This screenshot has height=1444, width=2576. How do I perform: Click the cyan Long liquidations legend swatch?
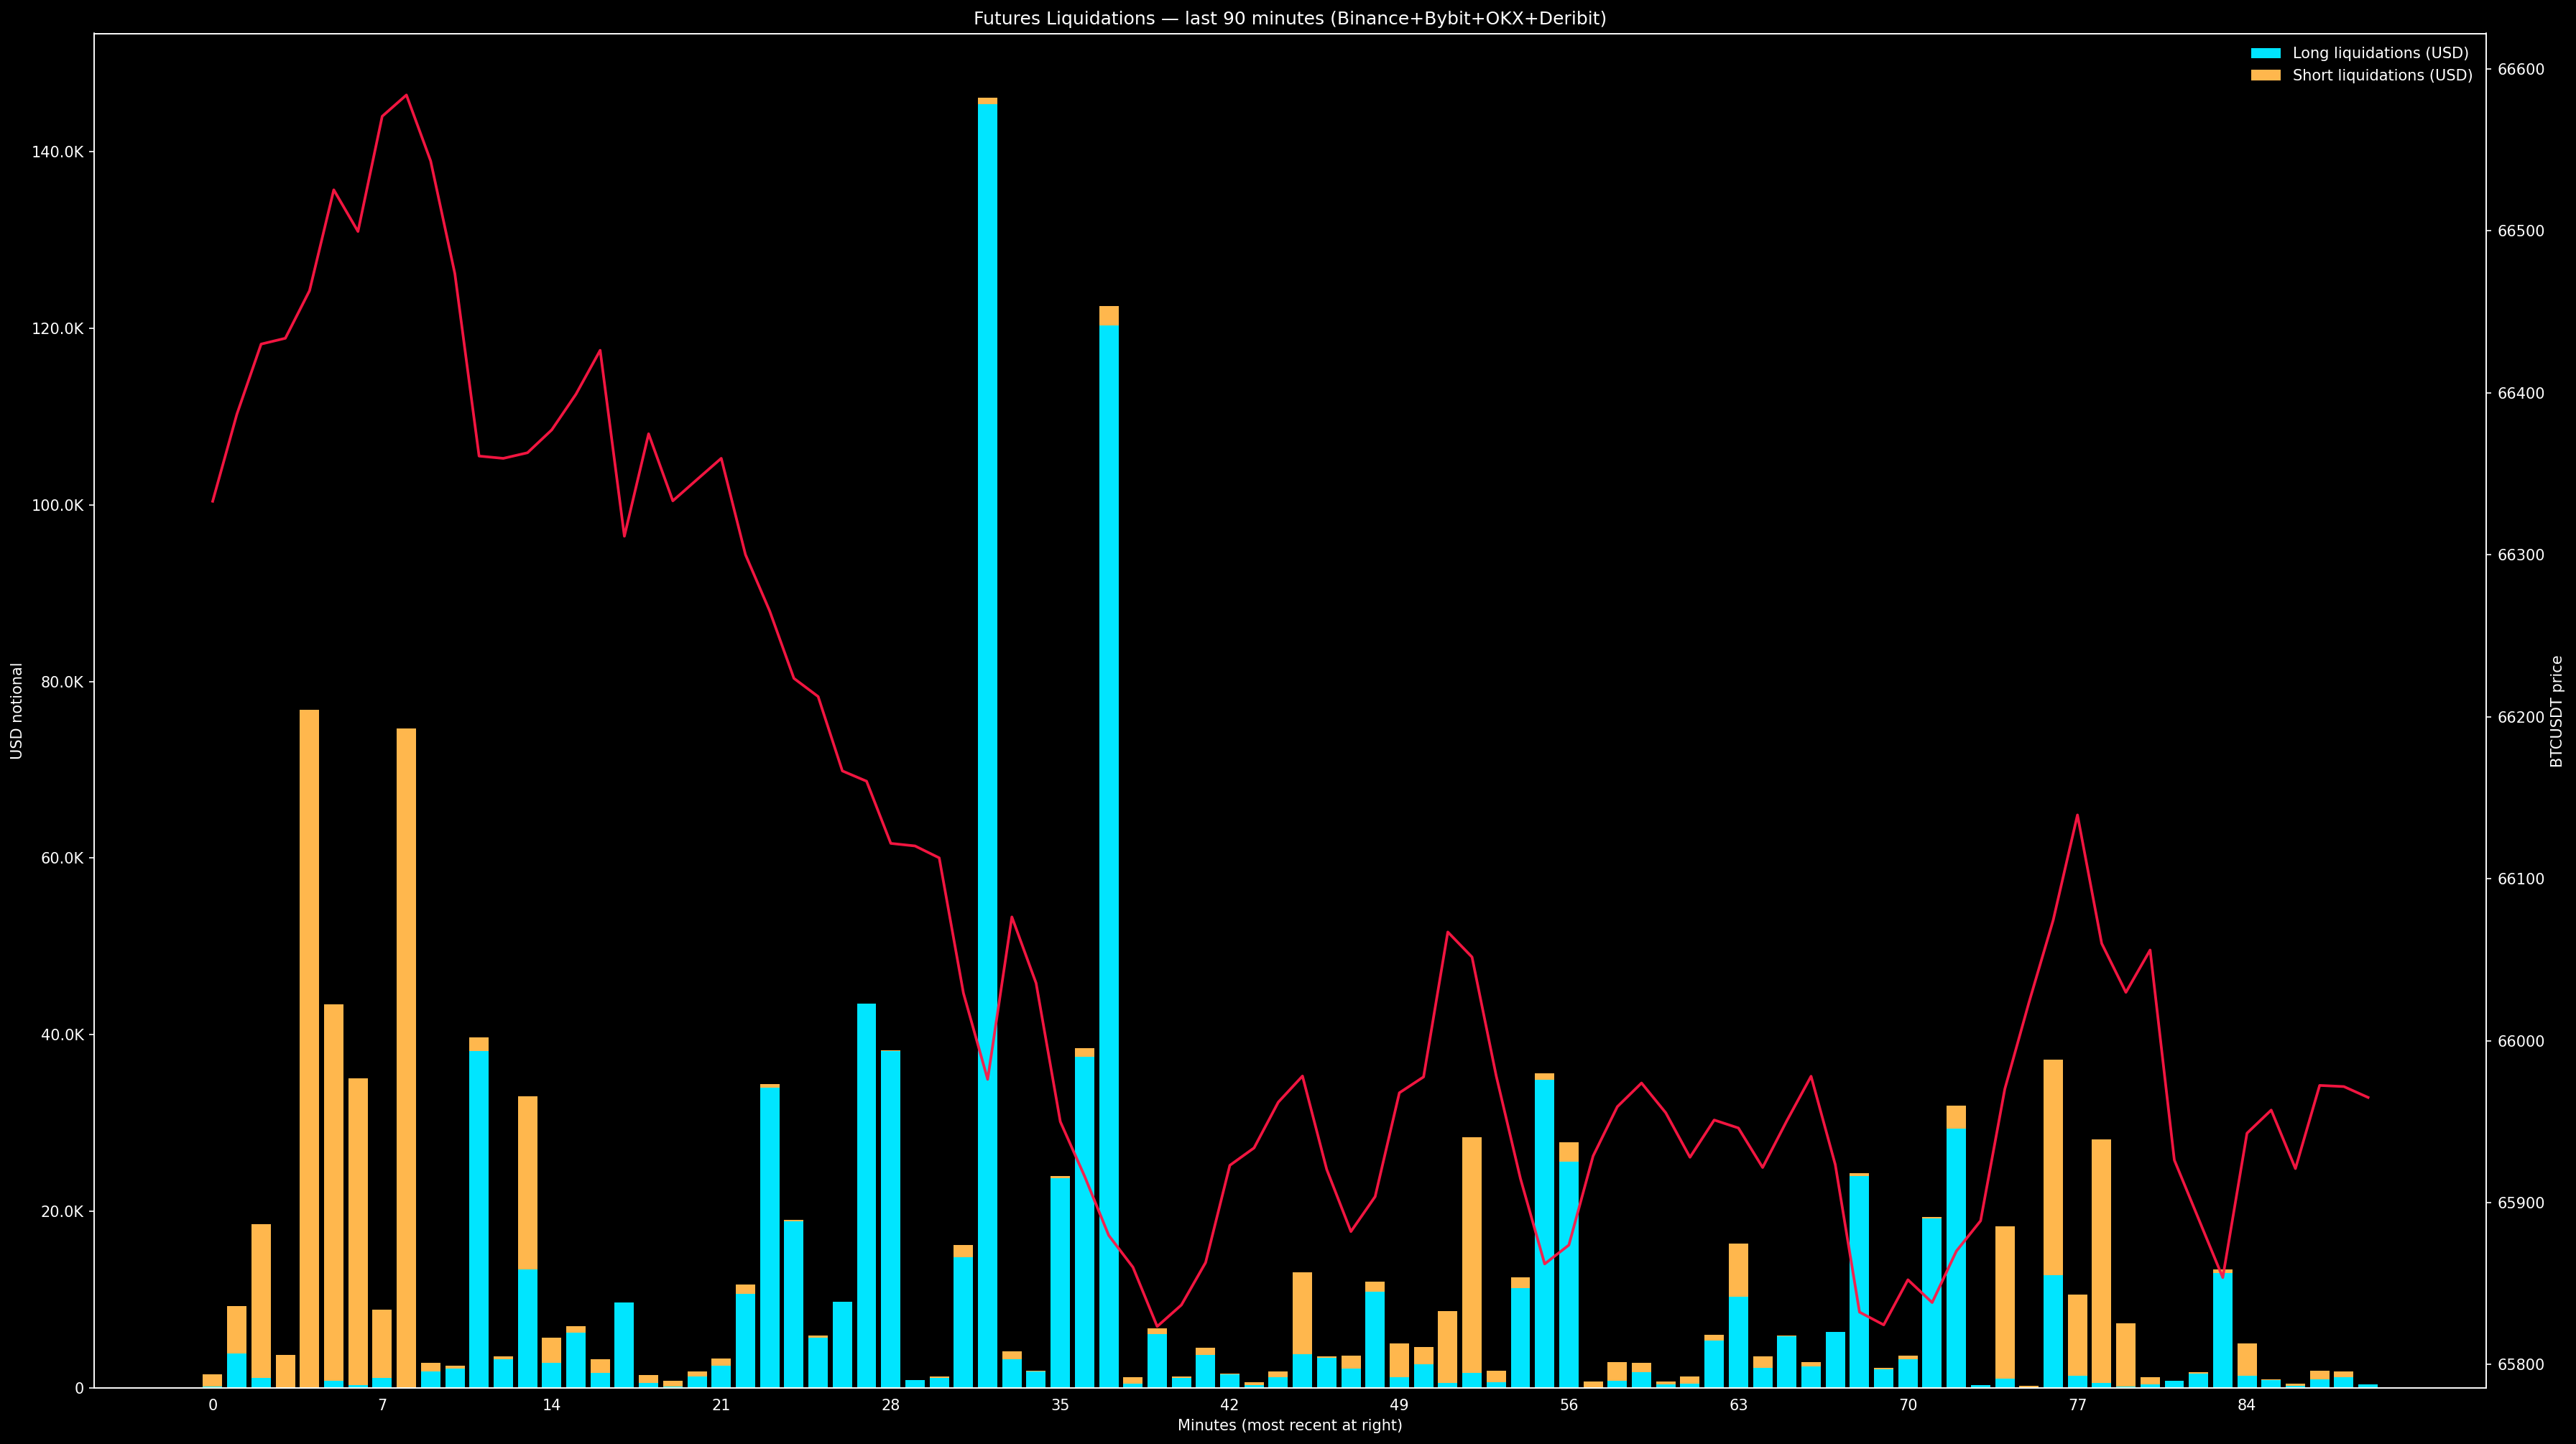click(x=2265, y=53)
